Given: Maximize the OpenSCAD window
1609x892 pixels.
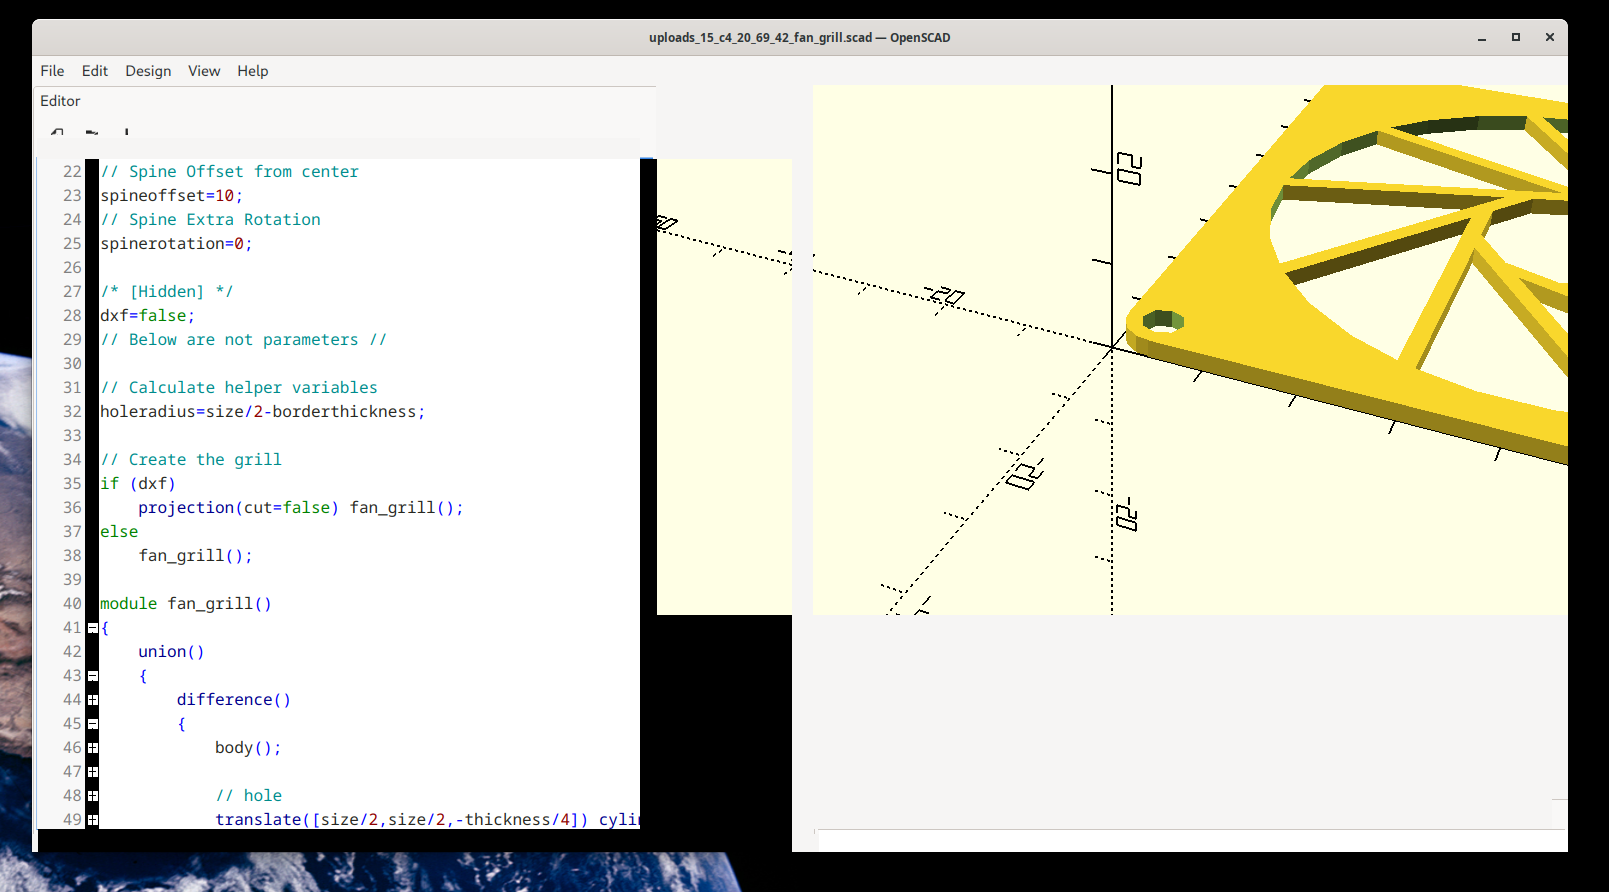Looking at the screenshot, I should 1516,38.
